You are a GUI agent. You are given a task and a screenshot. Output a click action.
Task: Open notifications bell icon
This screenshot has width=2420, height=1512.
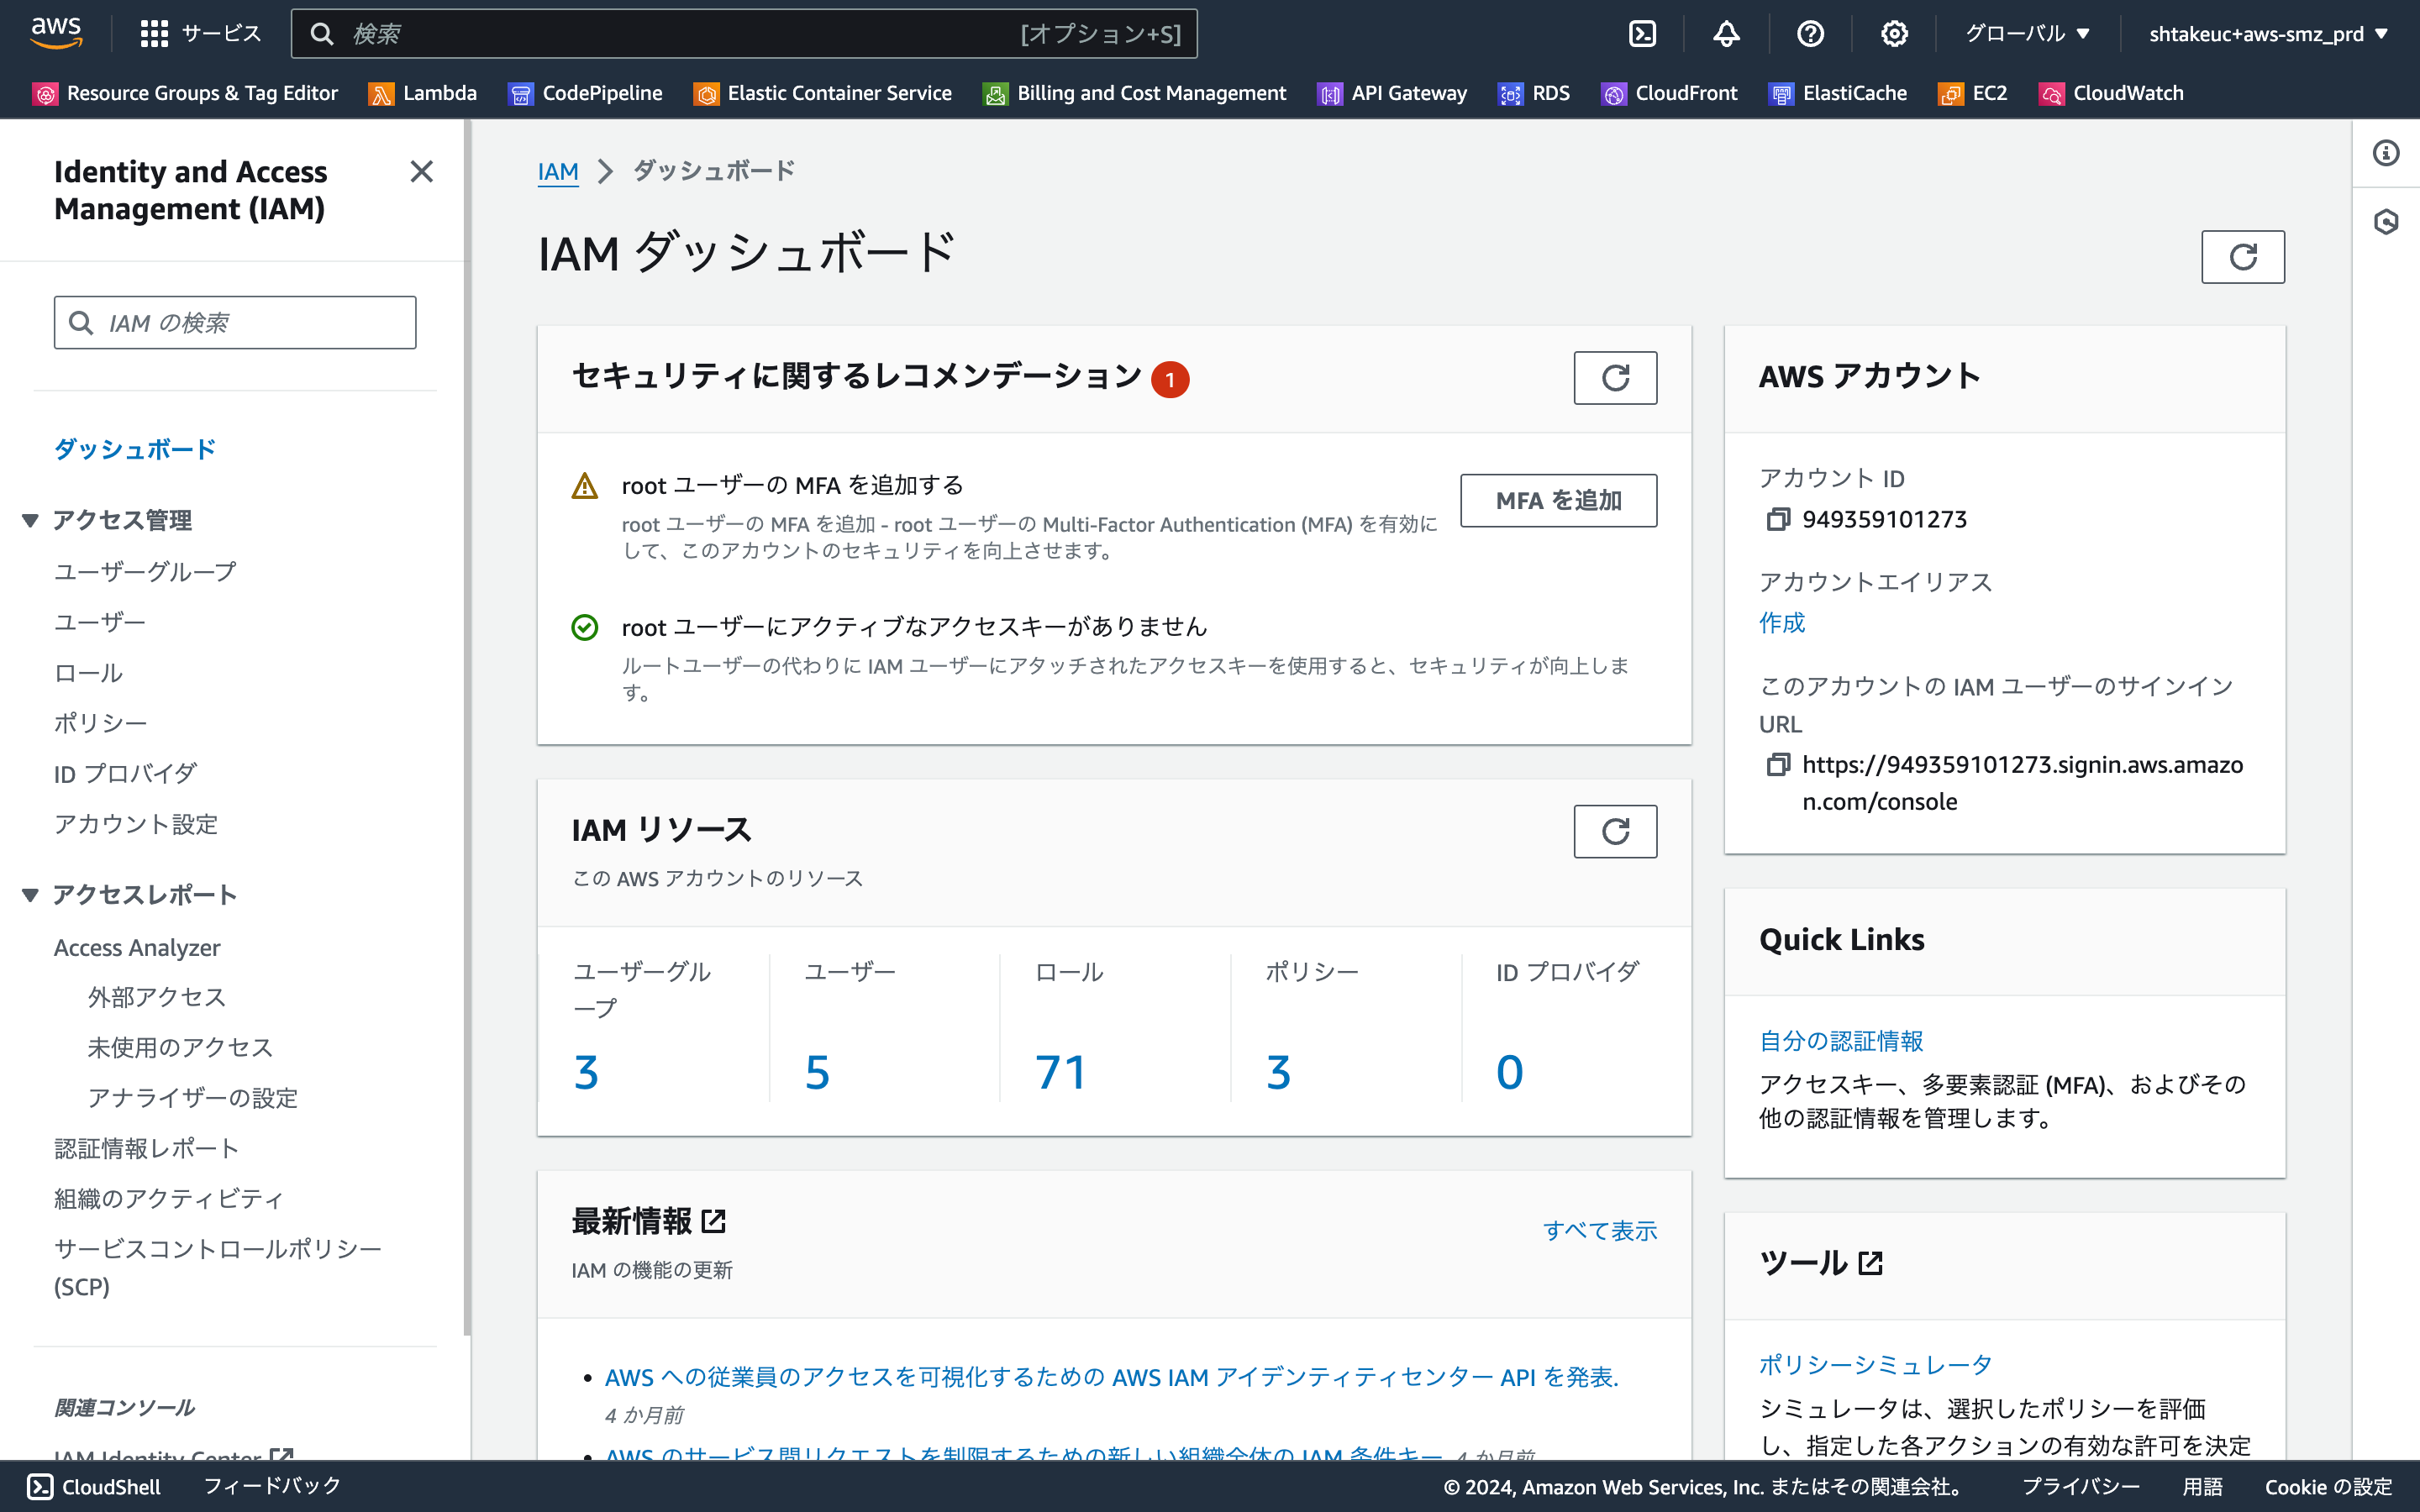coord(1726,34)
